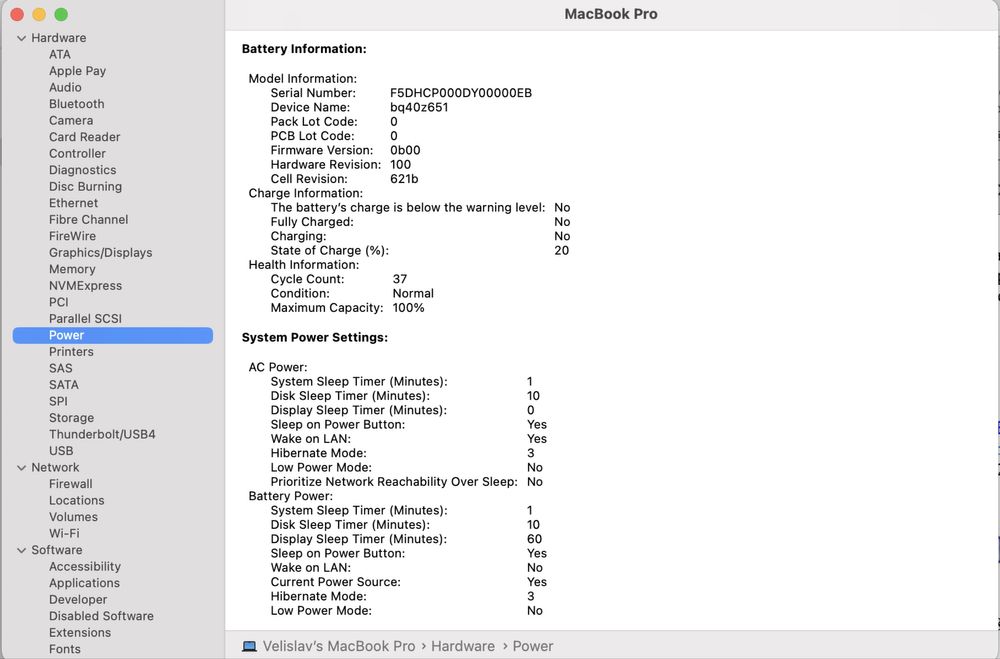Click the serial number F5DHCP000DY00000EB
Screen dimensions: 1000x659
click(460, 93)
